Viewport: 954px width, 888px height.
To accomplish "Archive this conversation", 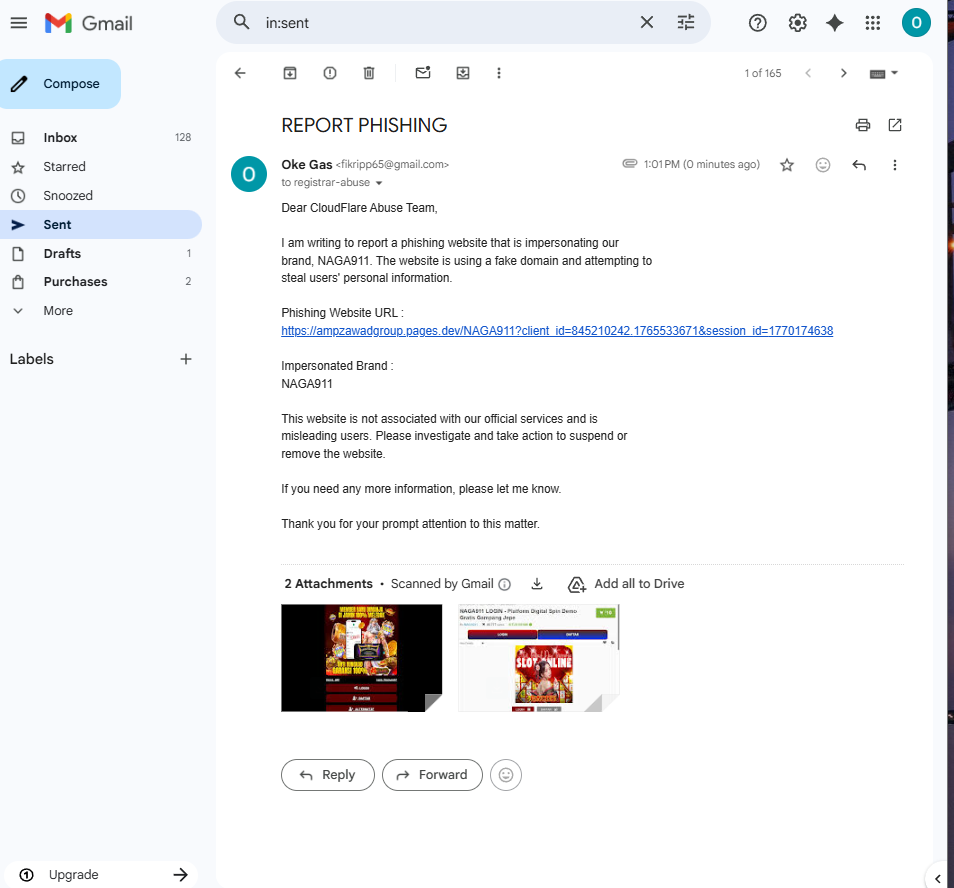I will coord(290,73).
